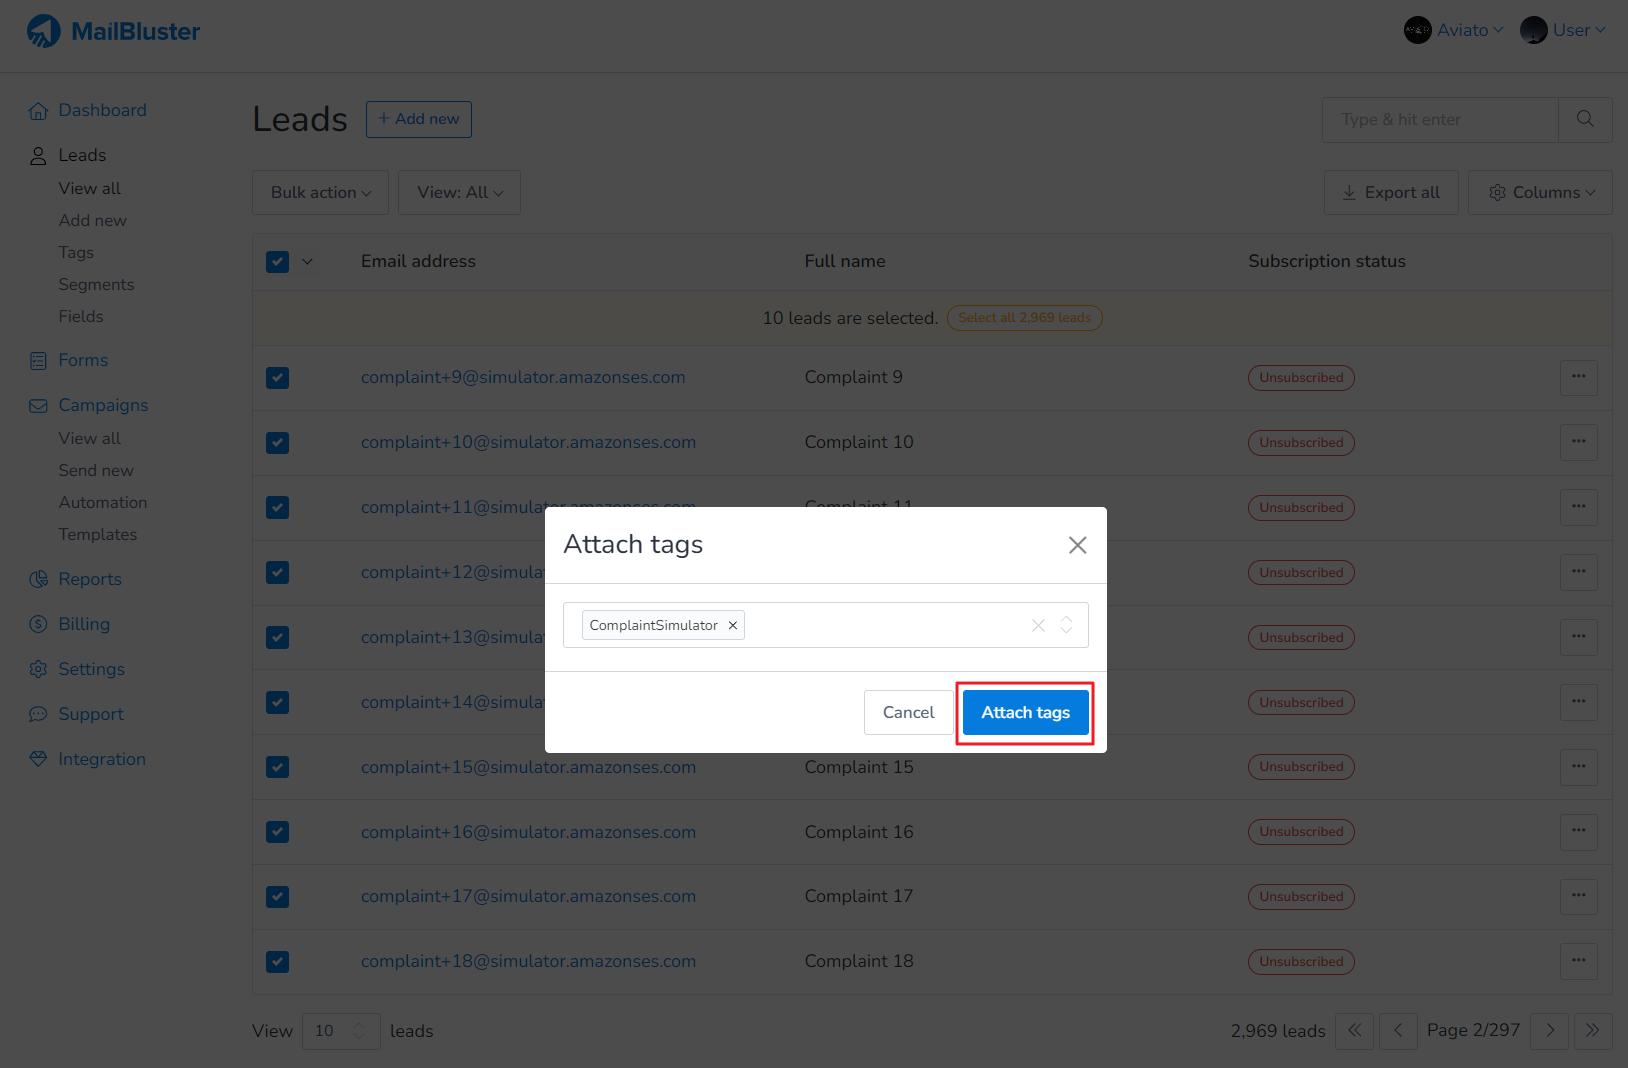The width and height of the screenshot is (1628, 1068).
Task: Click the Settings gear icon in sidebar
Action: pyautogui.click(x=38, y=670)
